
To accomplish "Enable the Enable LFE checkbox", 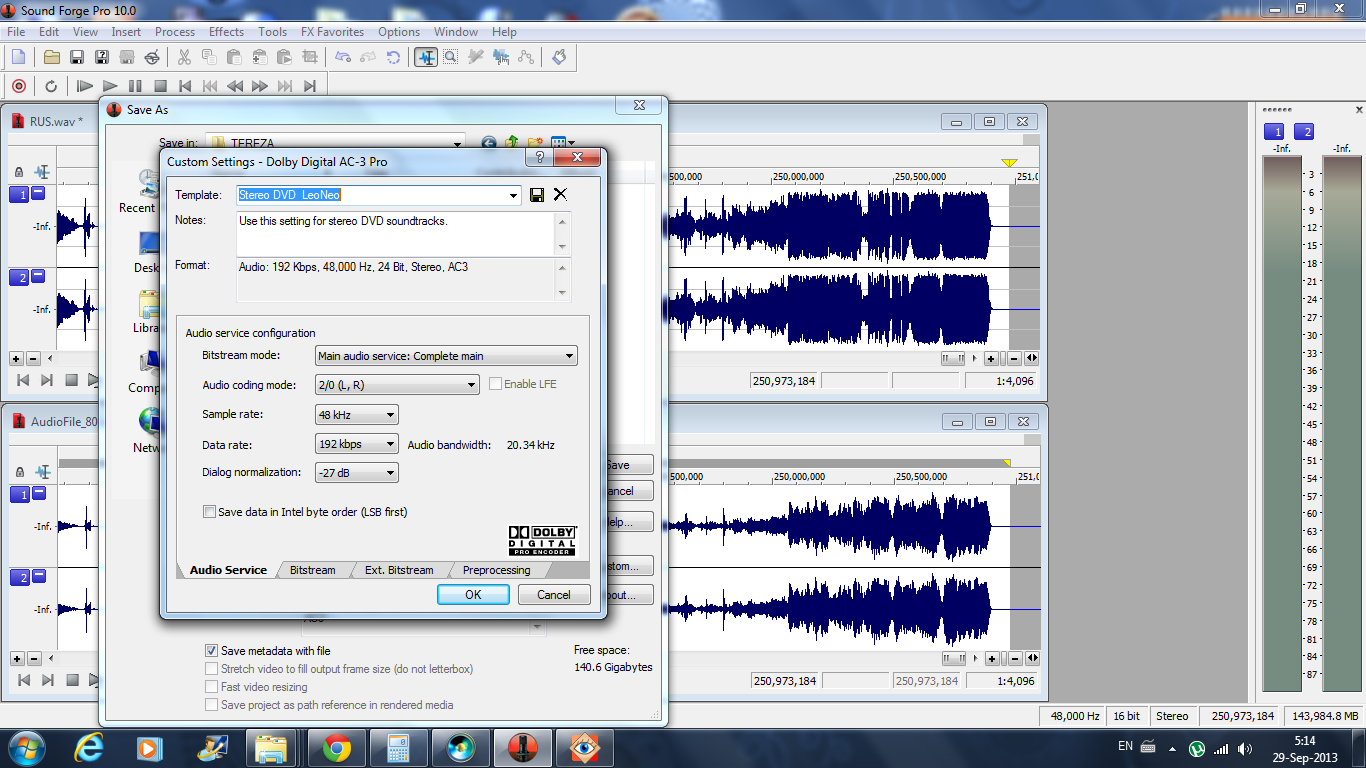I will (x=496, y=384).
